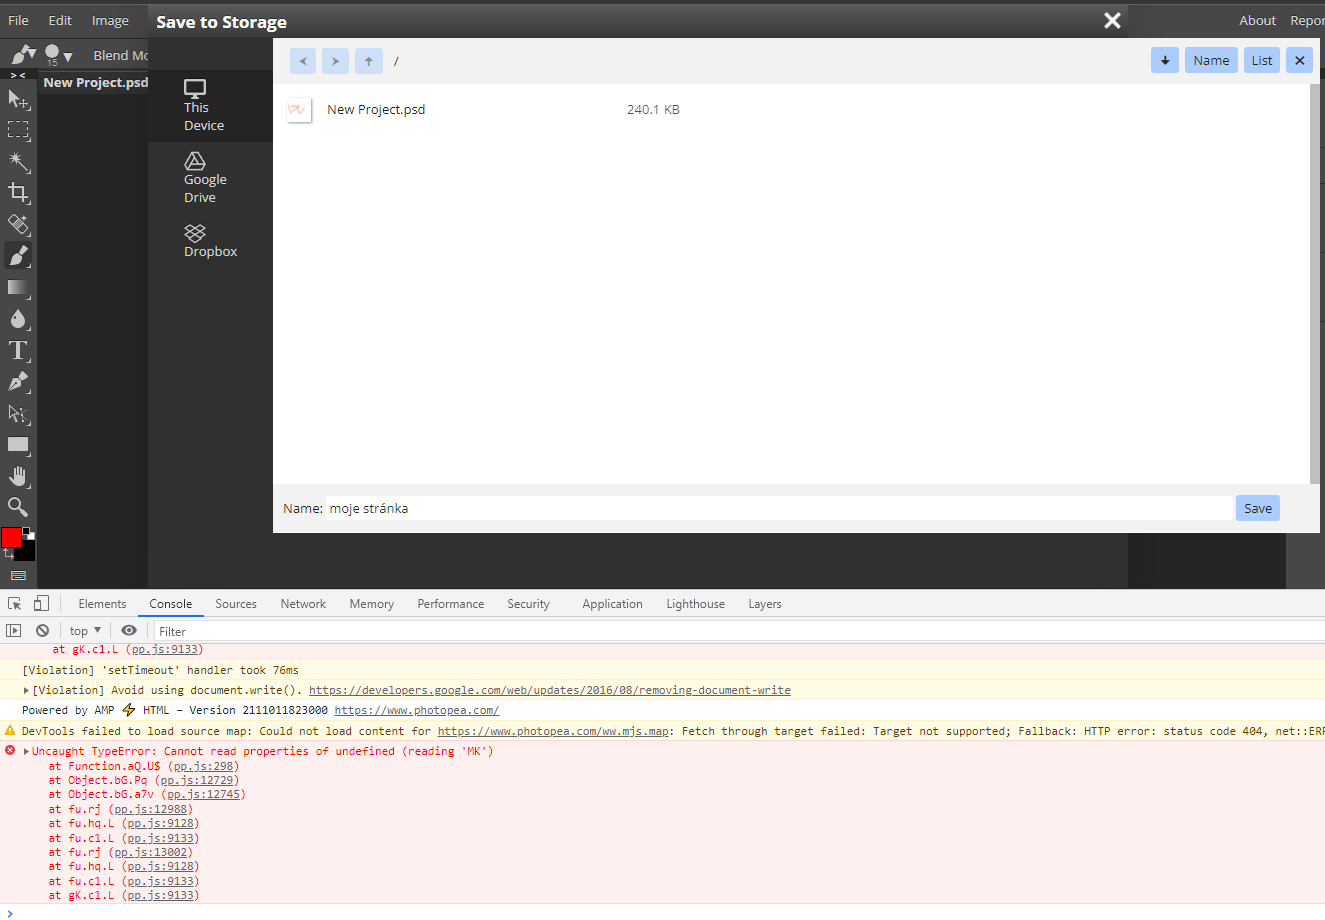
Task: Select the Move tool
Action: tap(18, 99)
